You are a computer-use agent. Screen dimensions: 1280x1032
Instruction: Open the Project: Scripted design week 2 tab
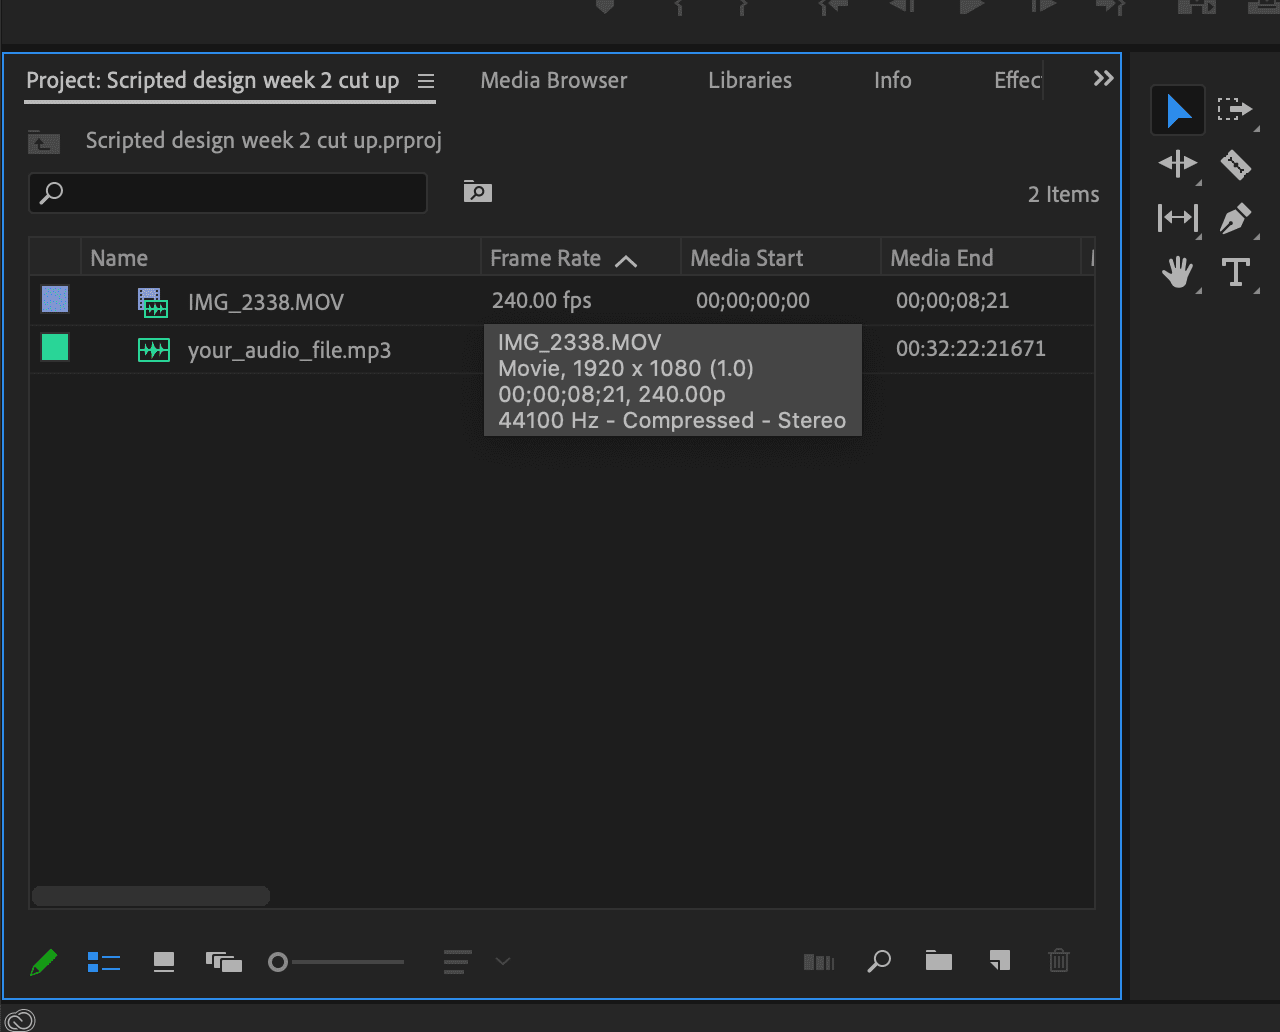click(x=213, y=81)
